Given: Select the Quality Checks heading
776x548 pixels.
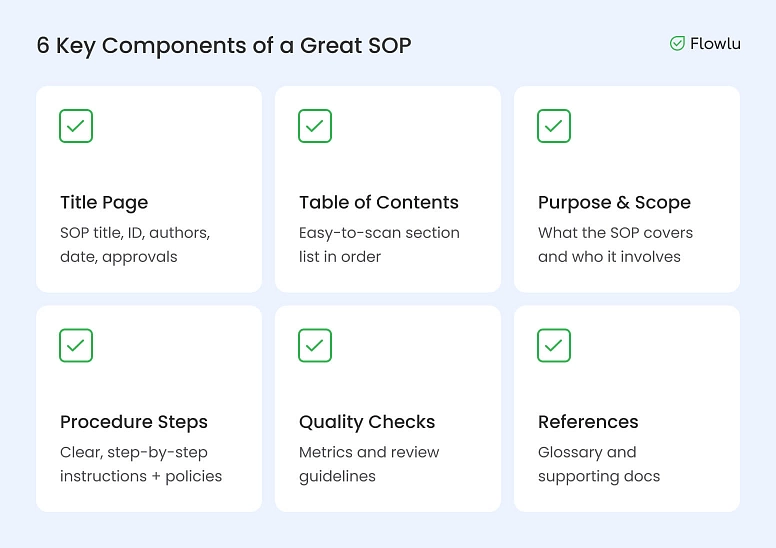Looking at the screenshot, I should (367, 422).
